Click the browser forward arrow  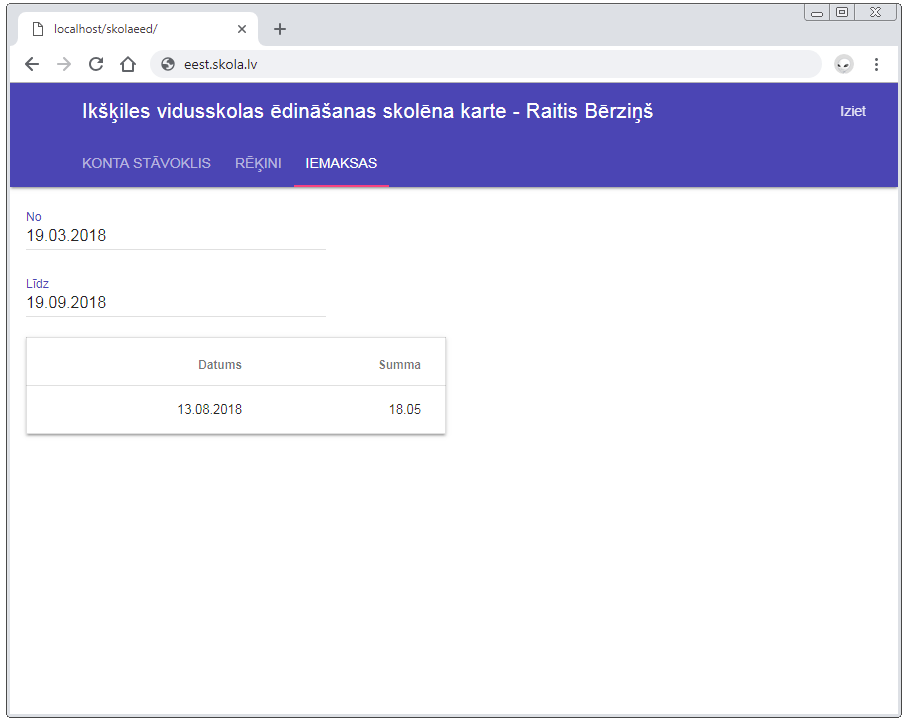pyautogui.click(x=64, y=64)
